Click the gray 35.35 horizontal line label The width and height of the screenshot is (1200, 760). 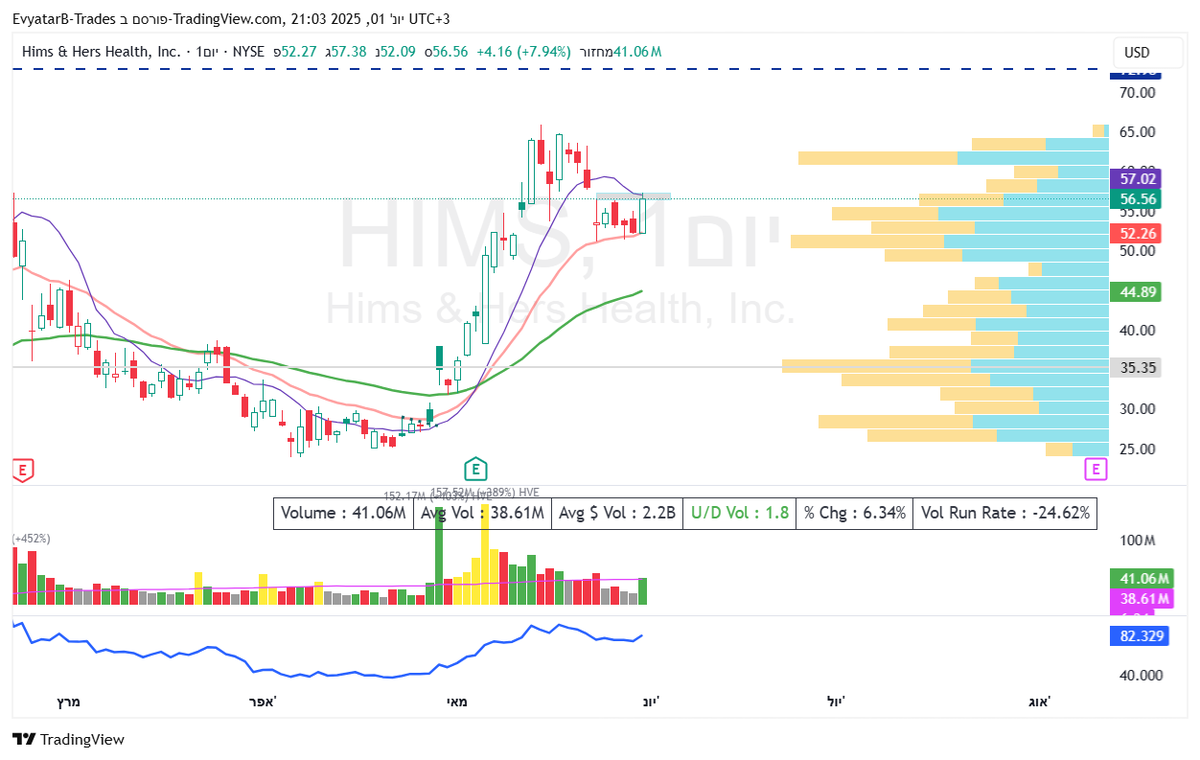[1138, 367]
